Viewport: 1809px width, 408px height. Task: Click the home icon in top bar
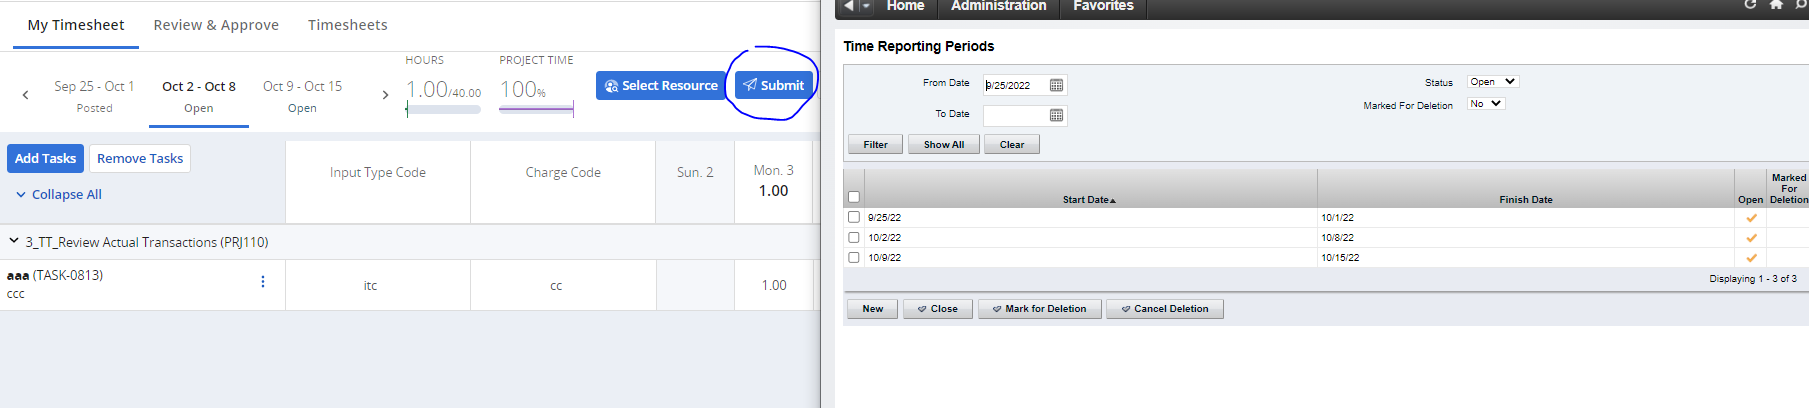(x=1776, y=5)
